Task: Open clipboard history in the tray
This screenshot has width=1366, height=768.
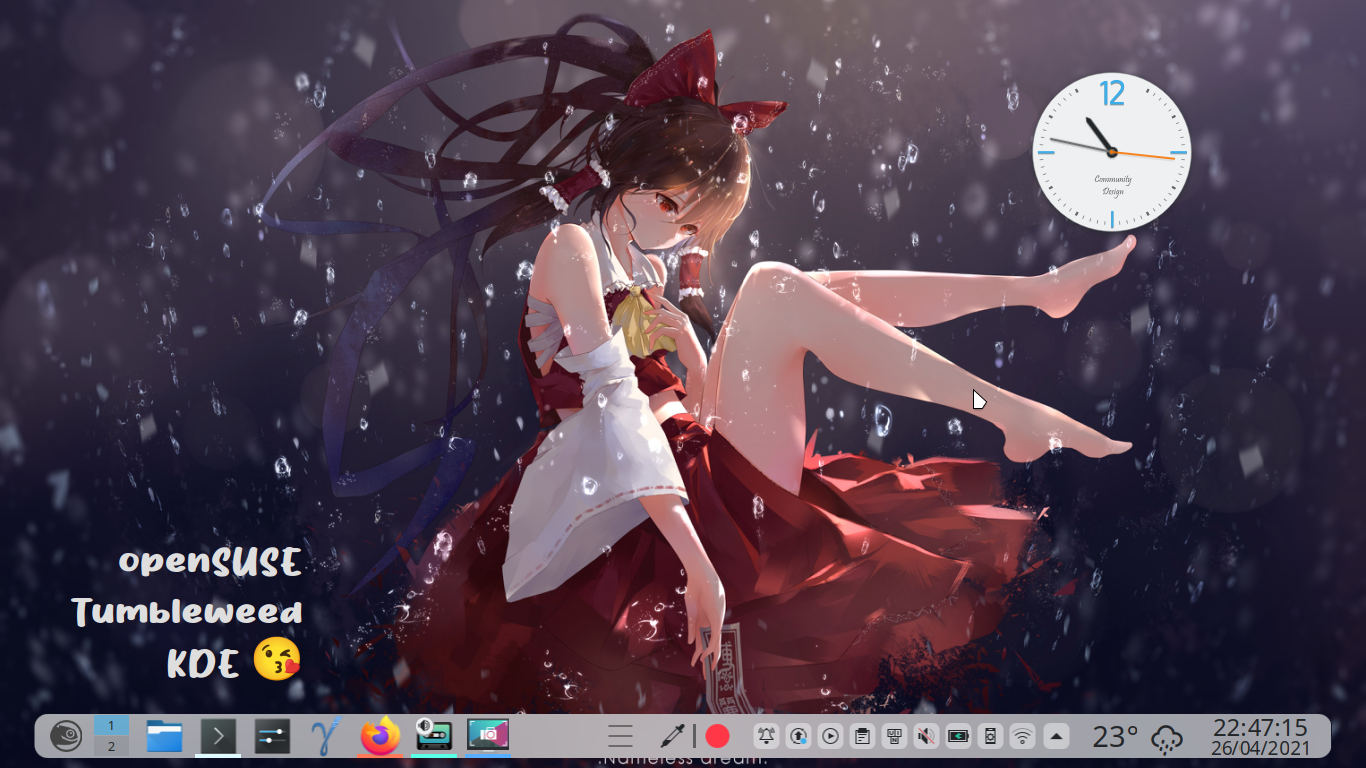Action: pos(862,737)
